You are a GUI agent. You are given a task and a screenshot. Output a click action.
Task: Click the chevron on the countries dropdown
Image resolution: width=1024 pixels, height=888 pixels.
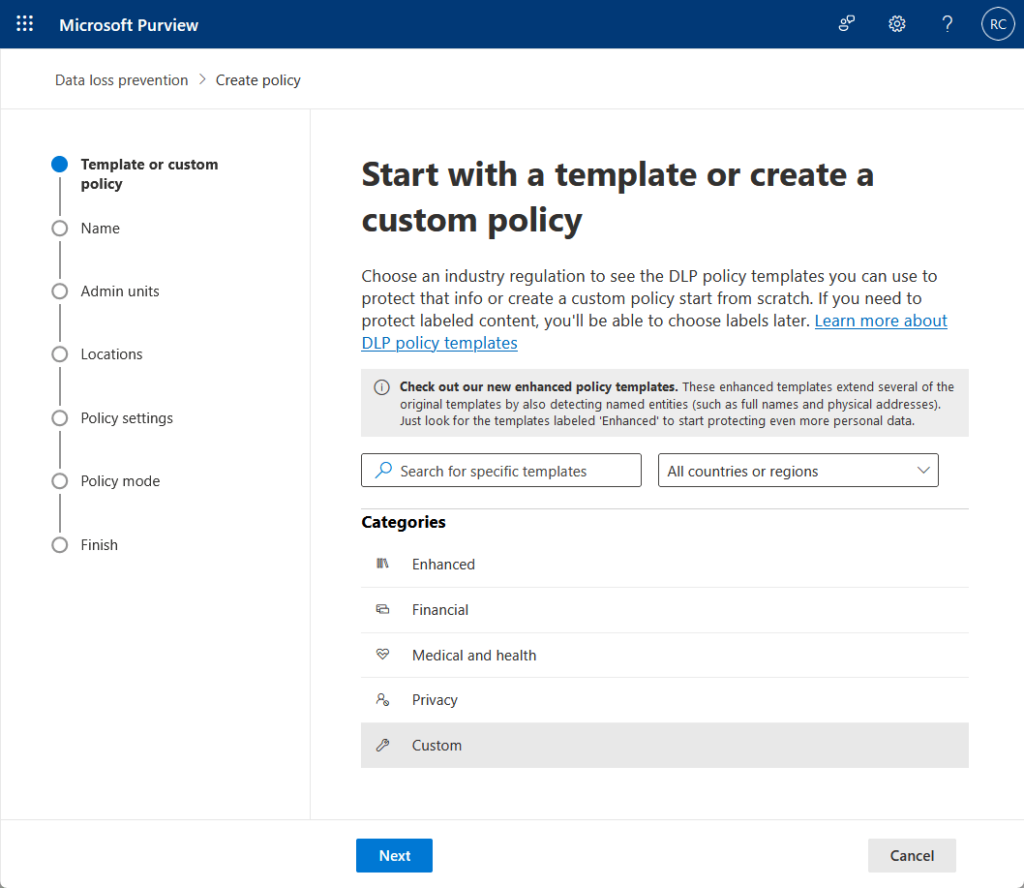tap(923, 470)
